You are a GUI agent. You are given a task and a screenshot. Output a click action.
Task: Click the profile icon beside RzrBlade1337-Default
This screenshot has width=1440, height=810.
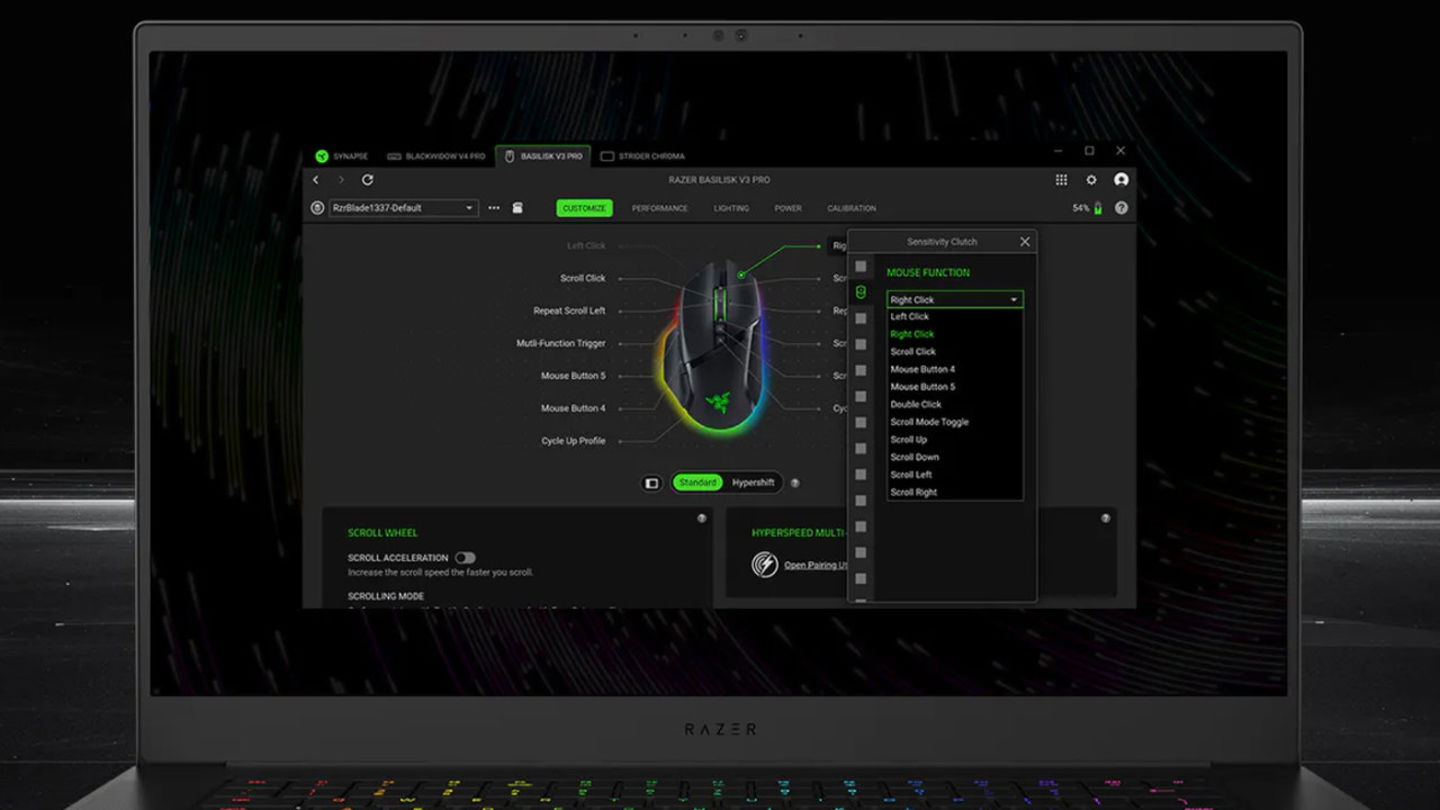(x=317, y=208)
